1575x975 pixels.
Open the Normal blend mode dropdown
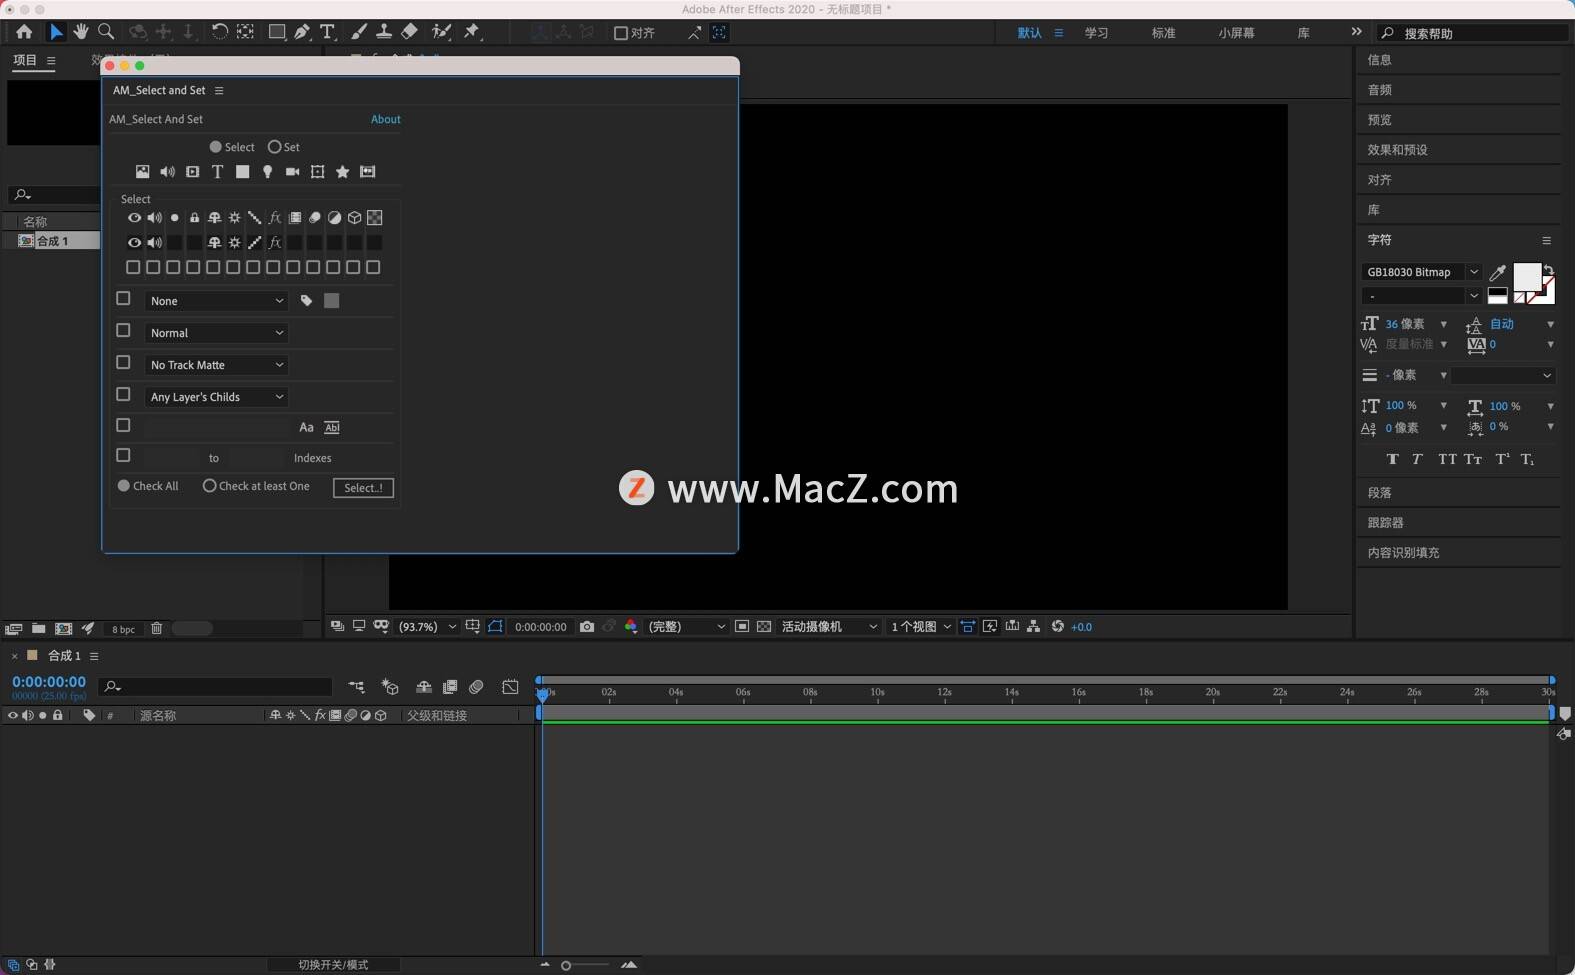(216, 333)
